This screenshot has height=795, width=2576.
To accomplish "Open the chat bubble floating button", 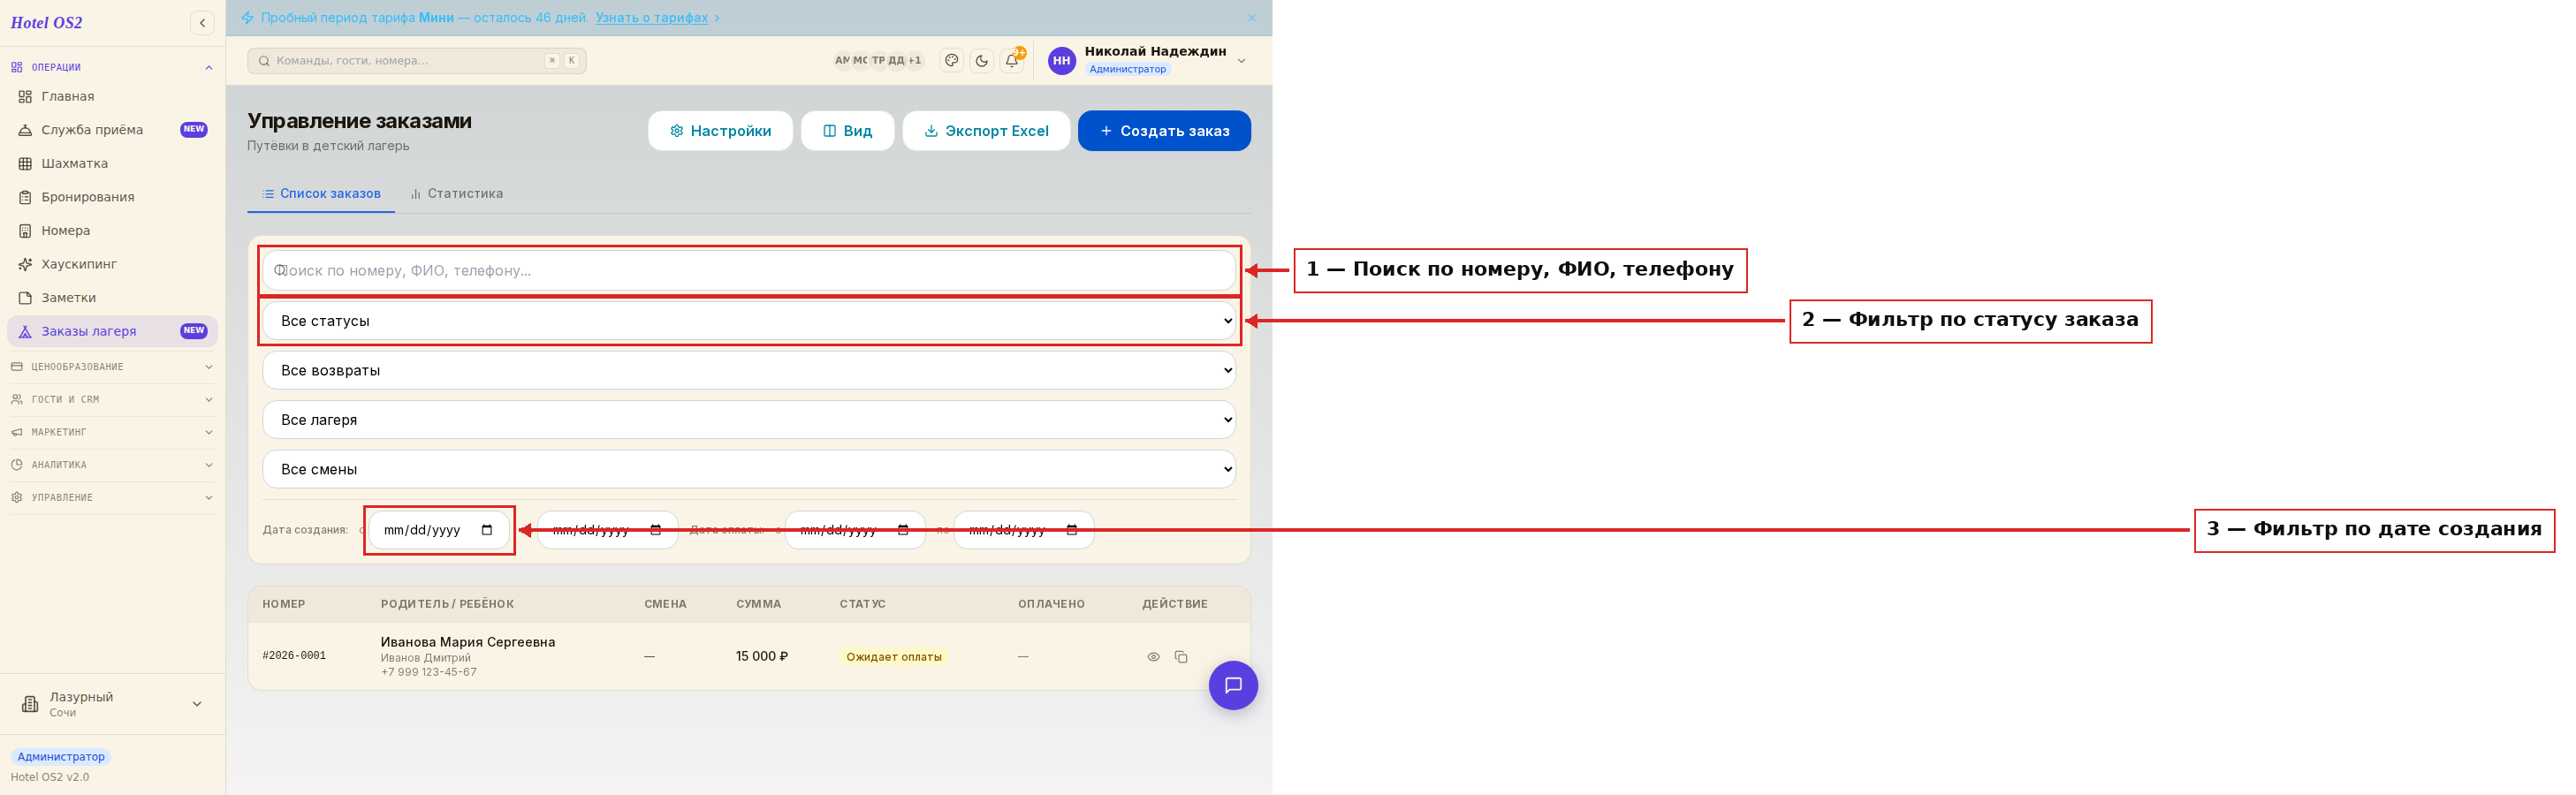I will [x=1233, y=686].
